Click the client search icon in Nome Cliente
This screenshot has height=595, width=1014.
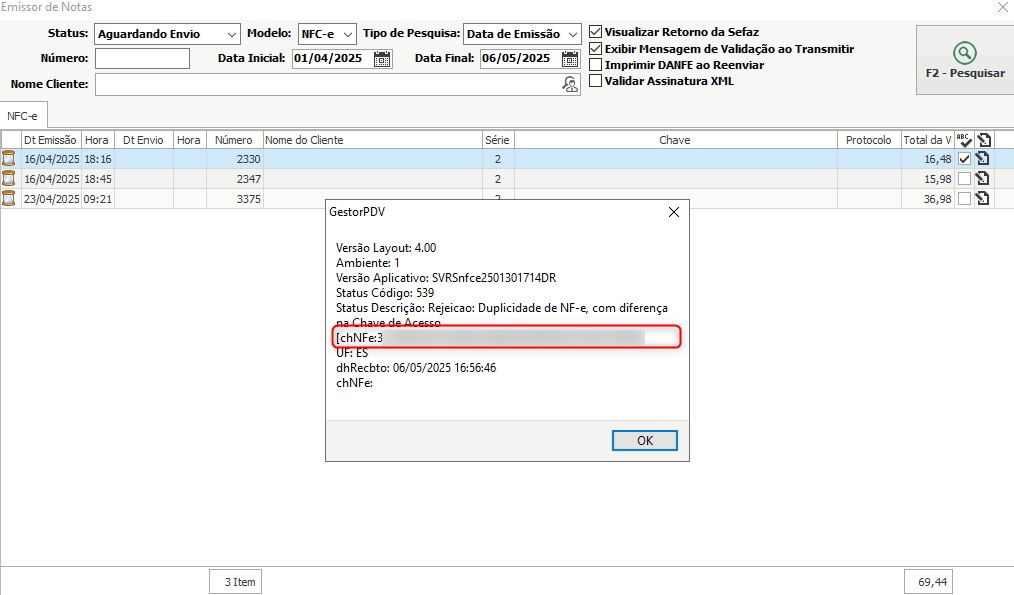[570, 85]
